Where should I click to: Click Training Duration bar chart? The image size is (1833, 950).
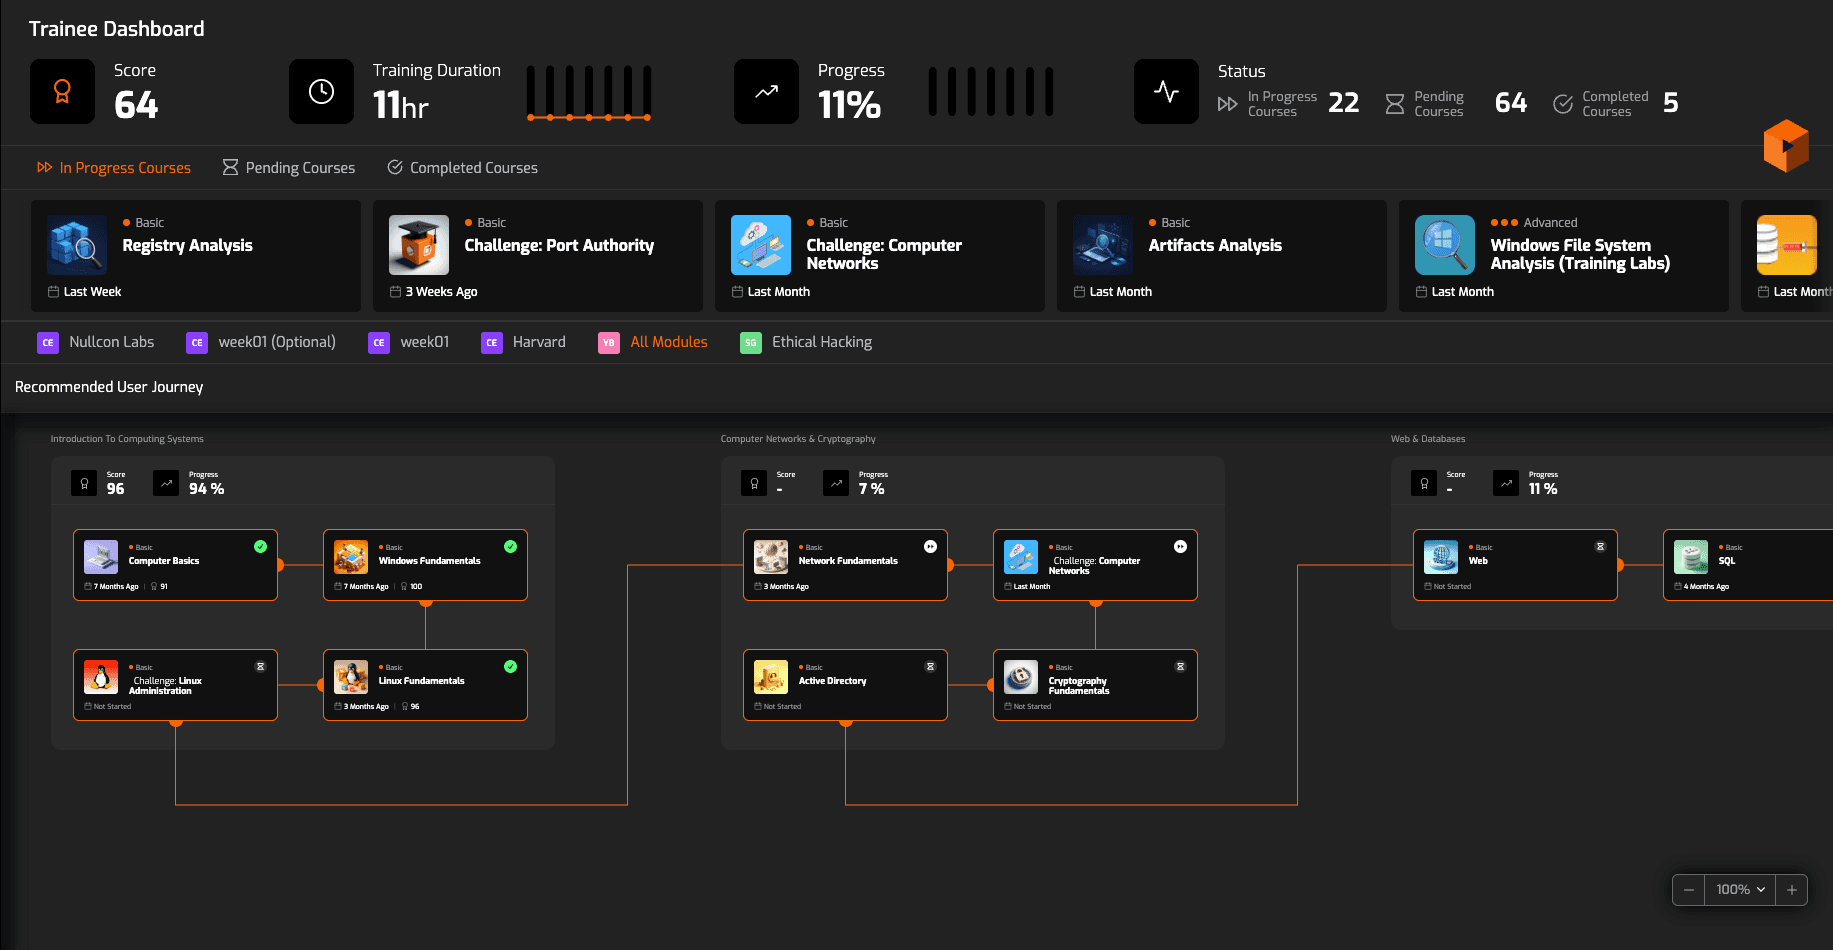pyautogui.click(x=589, y=93)
